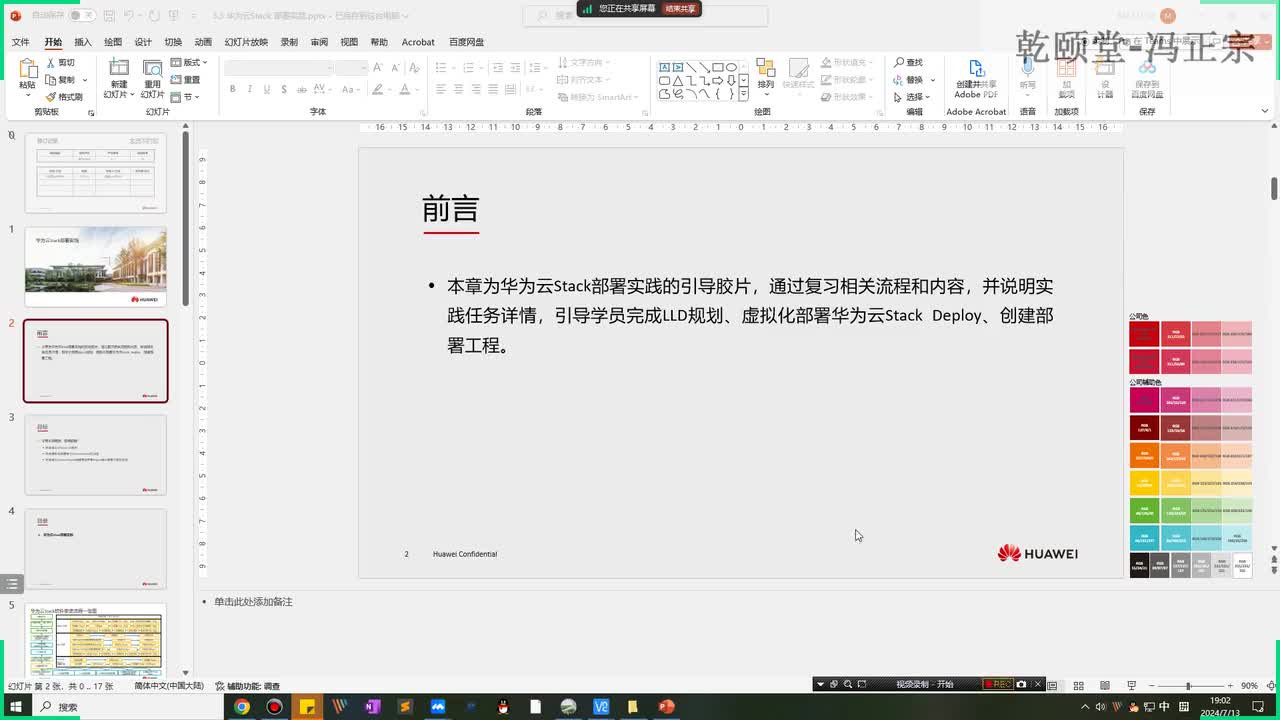
Task: Click the camera screenshot icon on the recorder bar
Action: (x=1021, y=684)
